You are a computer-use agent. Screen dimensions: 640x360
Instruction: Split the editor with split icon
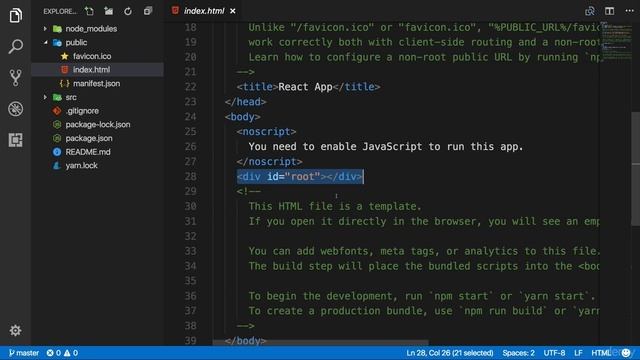coord(609,11)
